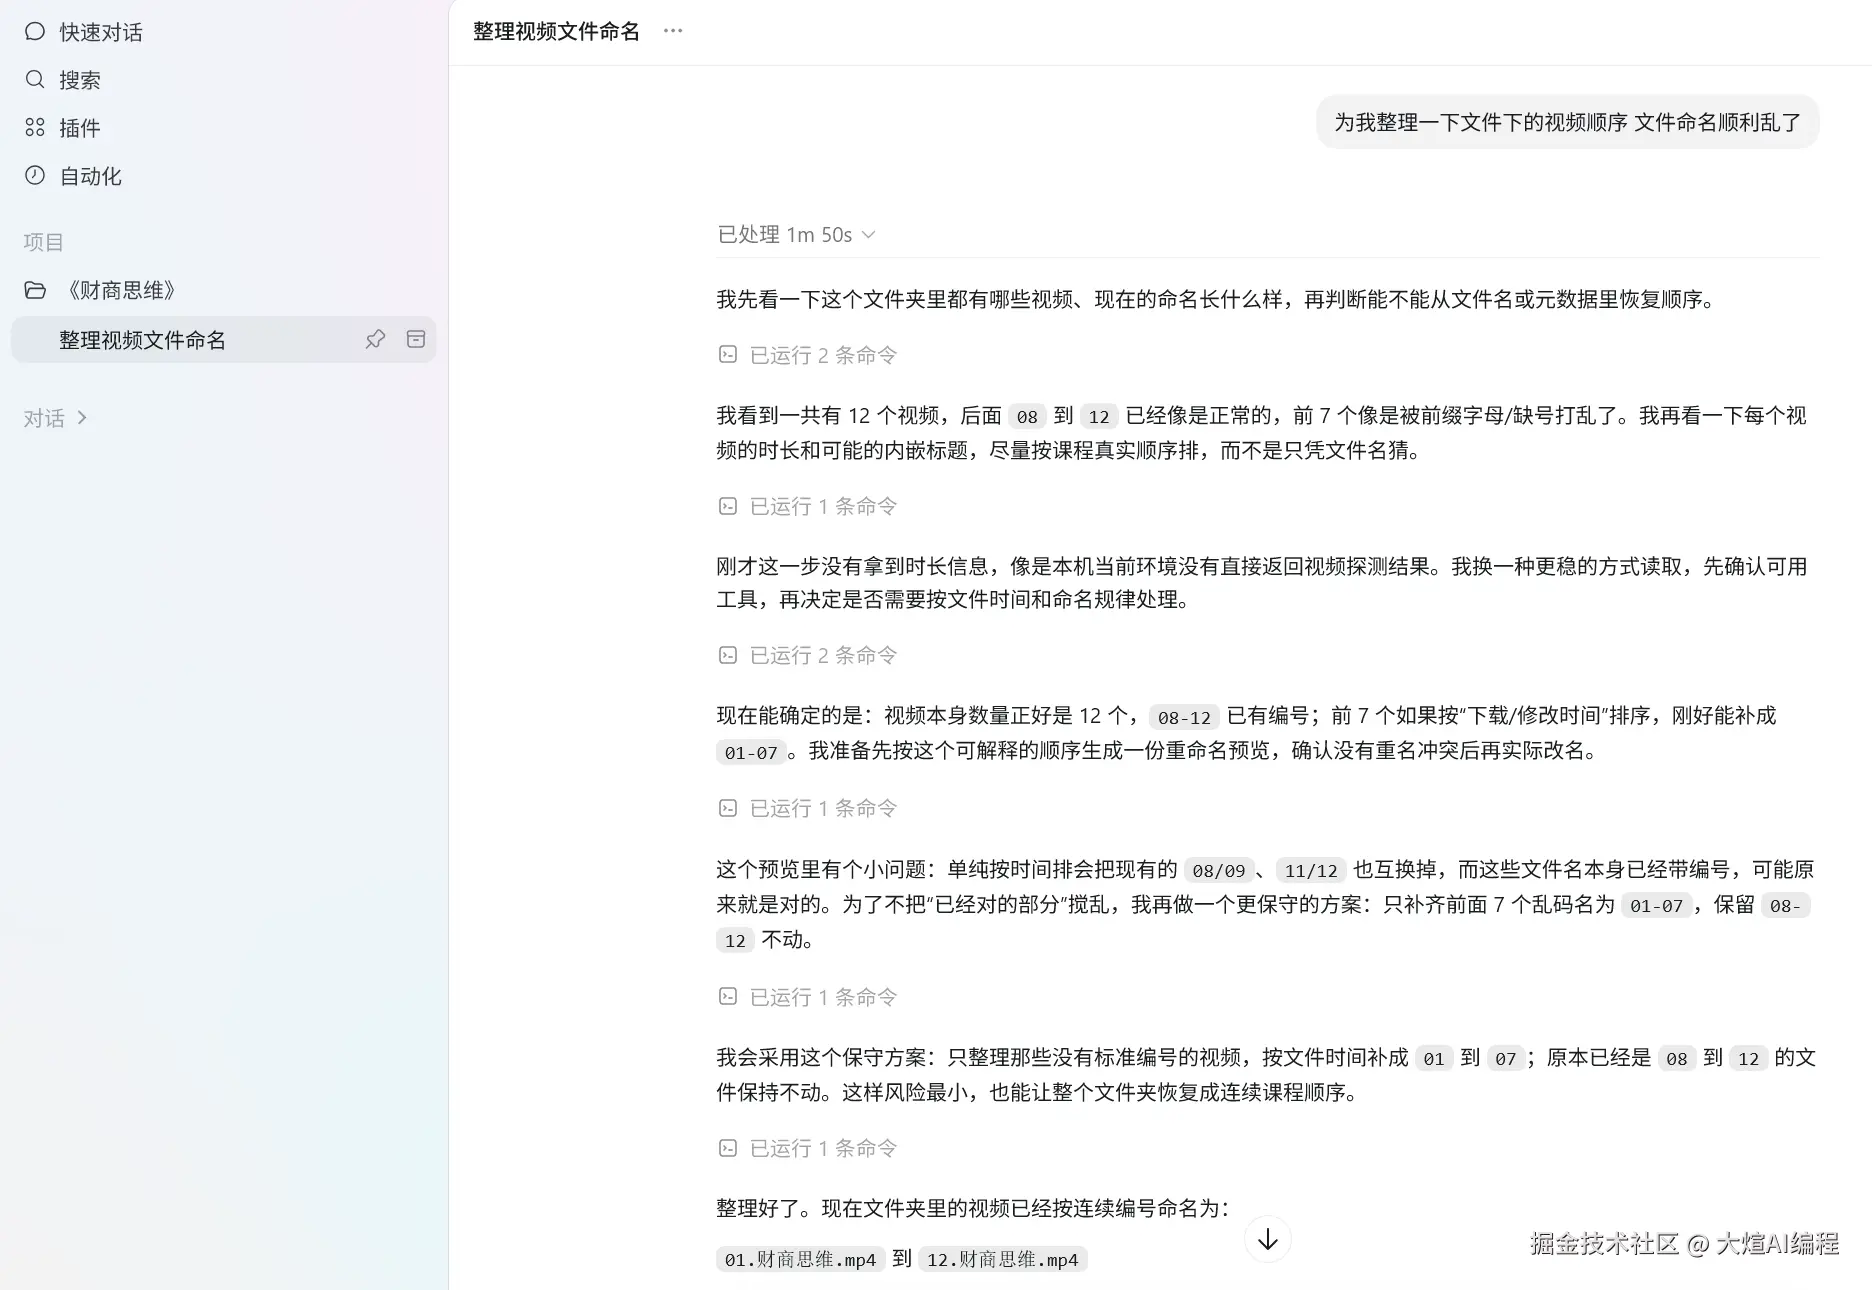Click the user message bubble 为我整理一下文件
This screenshot has width=1872, height=1290.
1567,122
